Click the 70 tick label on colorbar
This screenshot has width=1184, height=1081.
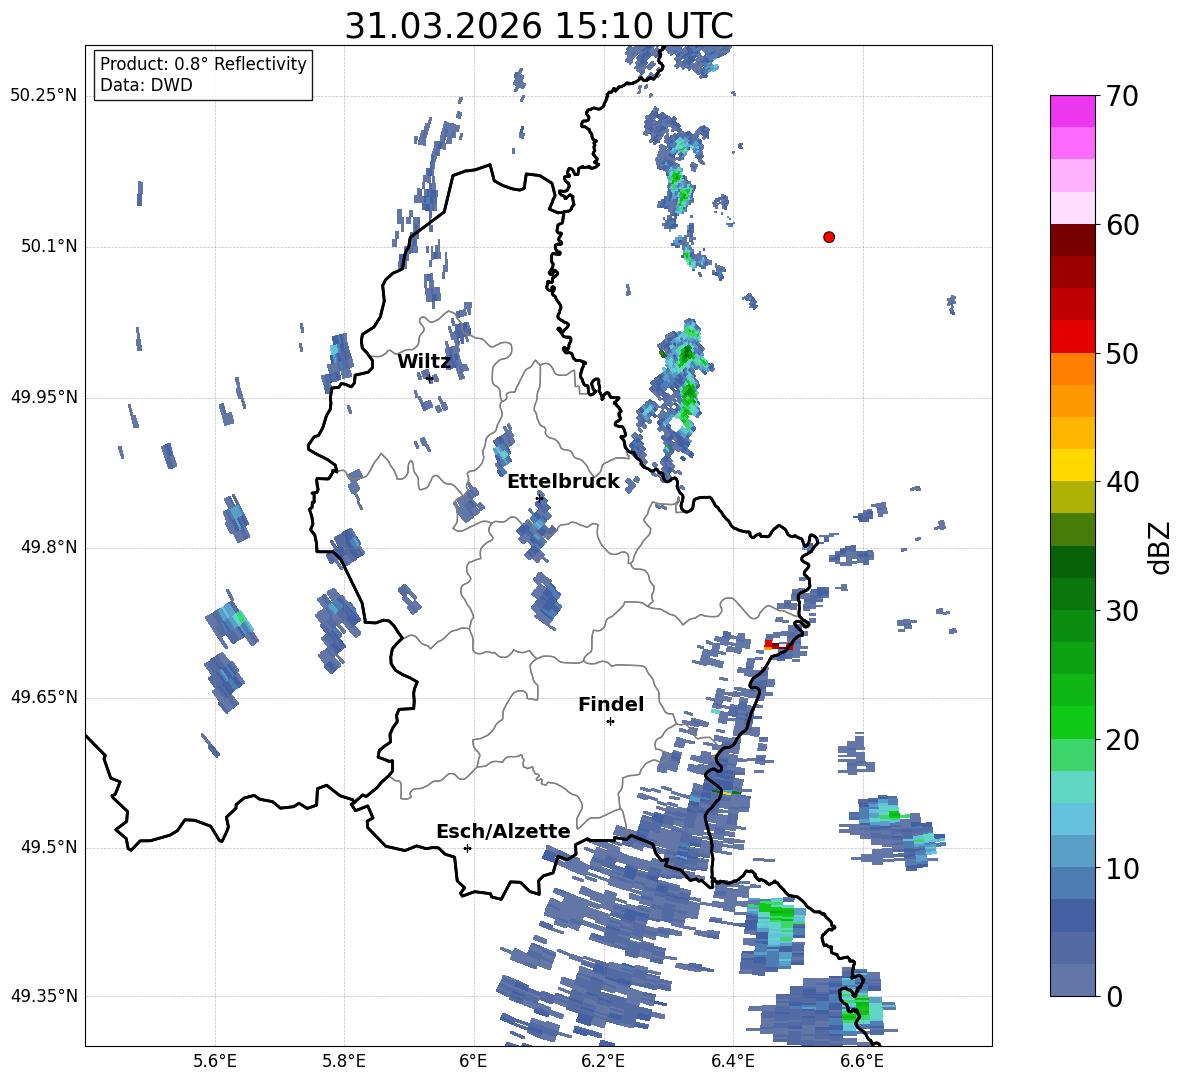[1121, 97]
